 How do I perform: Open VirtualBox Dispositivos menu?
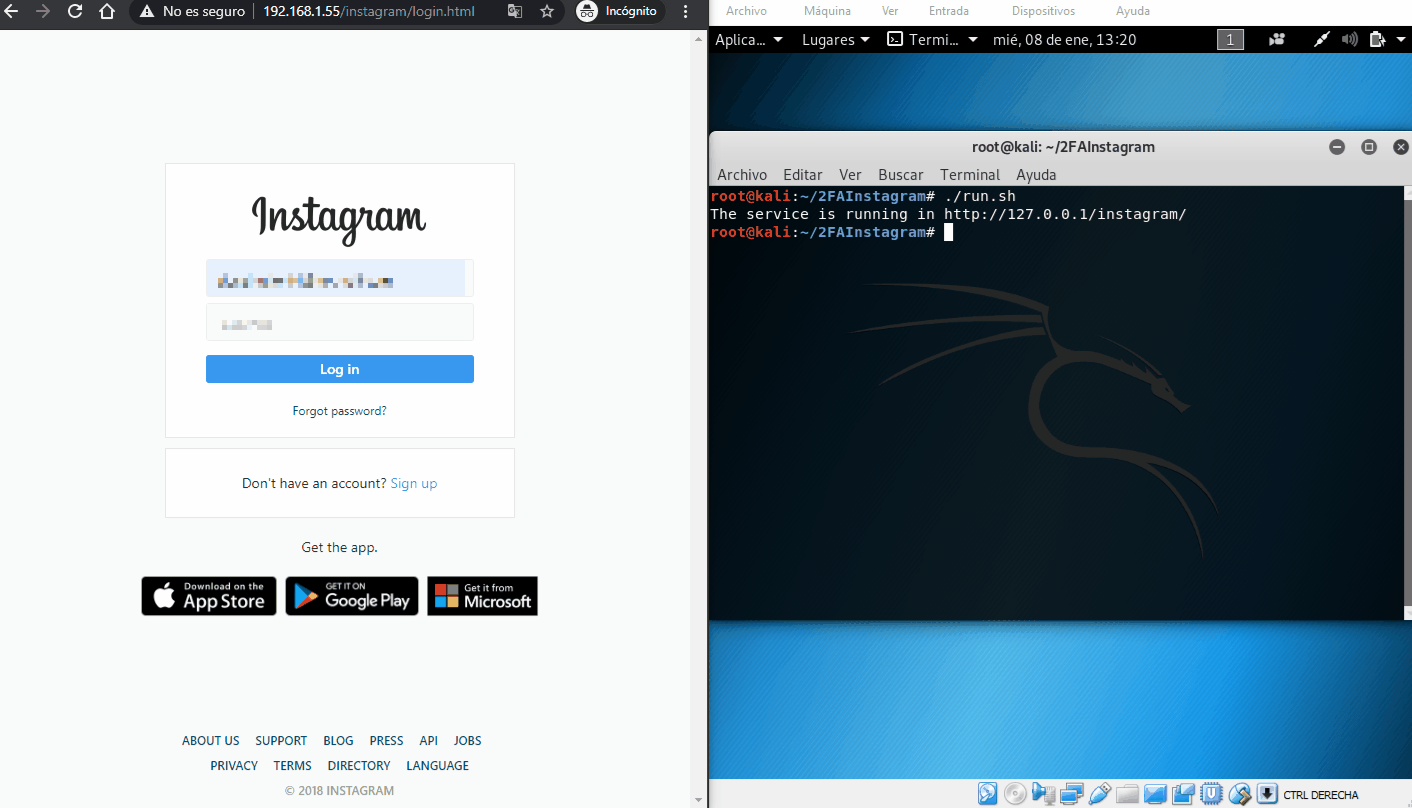tap(1043, 11)
